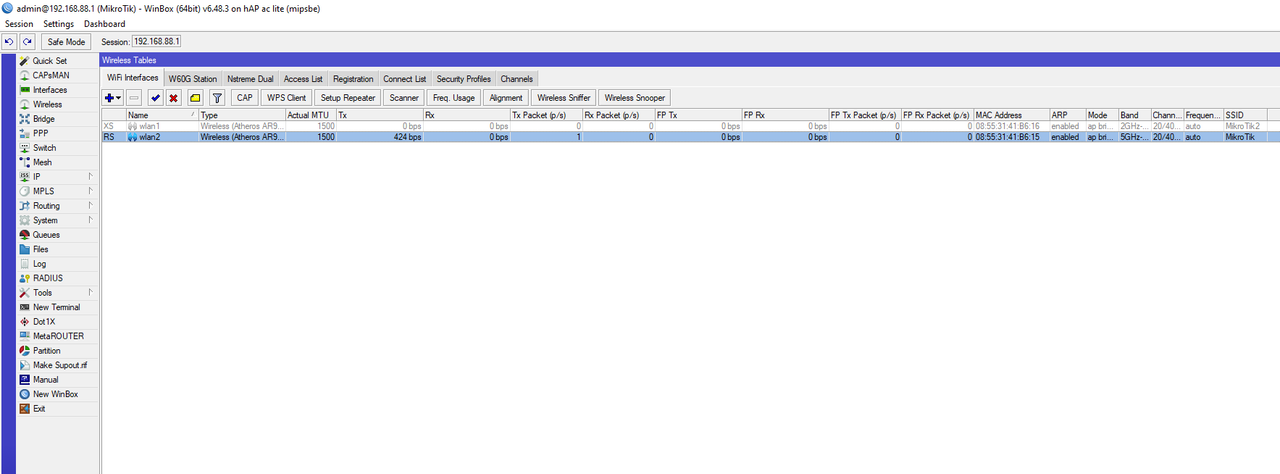Click Exit in the sidebar

click(x=39, y=409)
